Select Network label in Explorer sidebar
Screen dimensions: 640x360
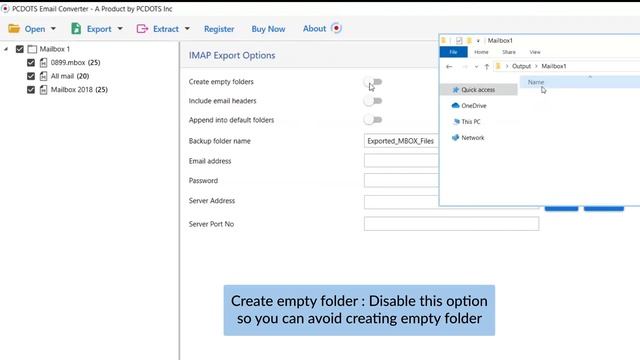pos(473,138)
